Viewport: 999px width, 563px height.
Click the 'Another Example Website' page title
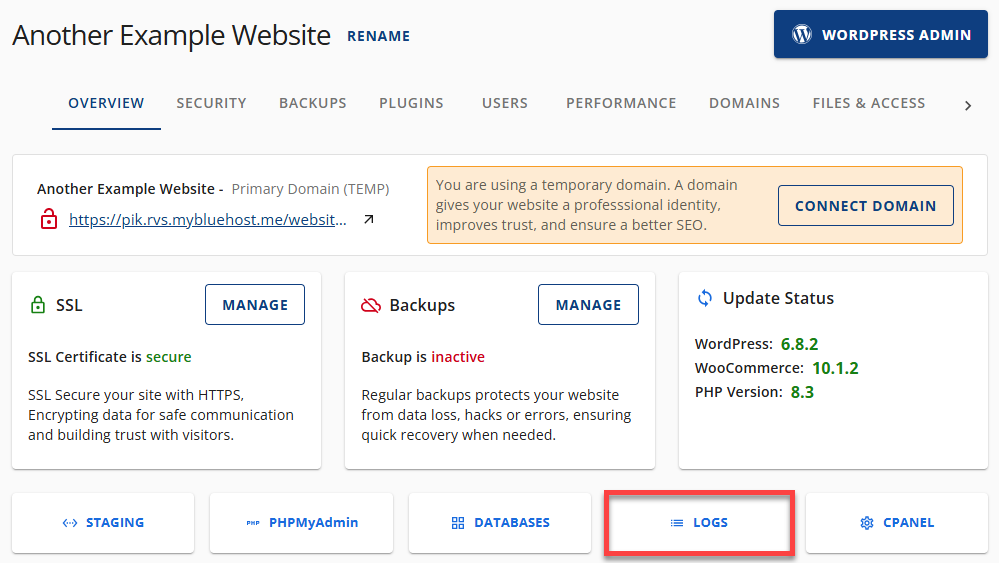171,35
